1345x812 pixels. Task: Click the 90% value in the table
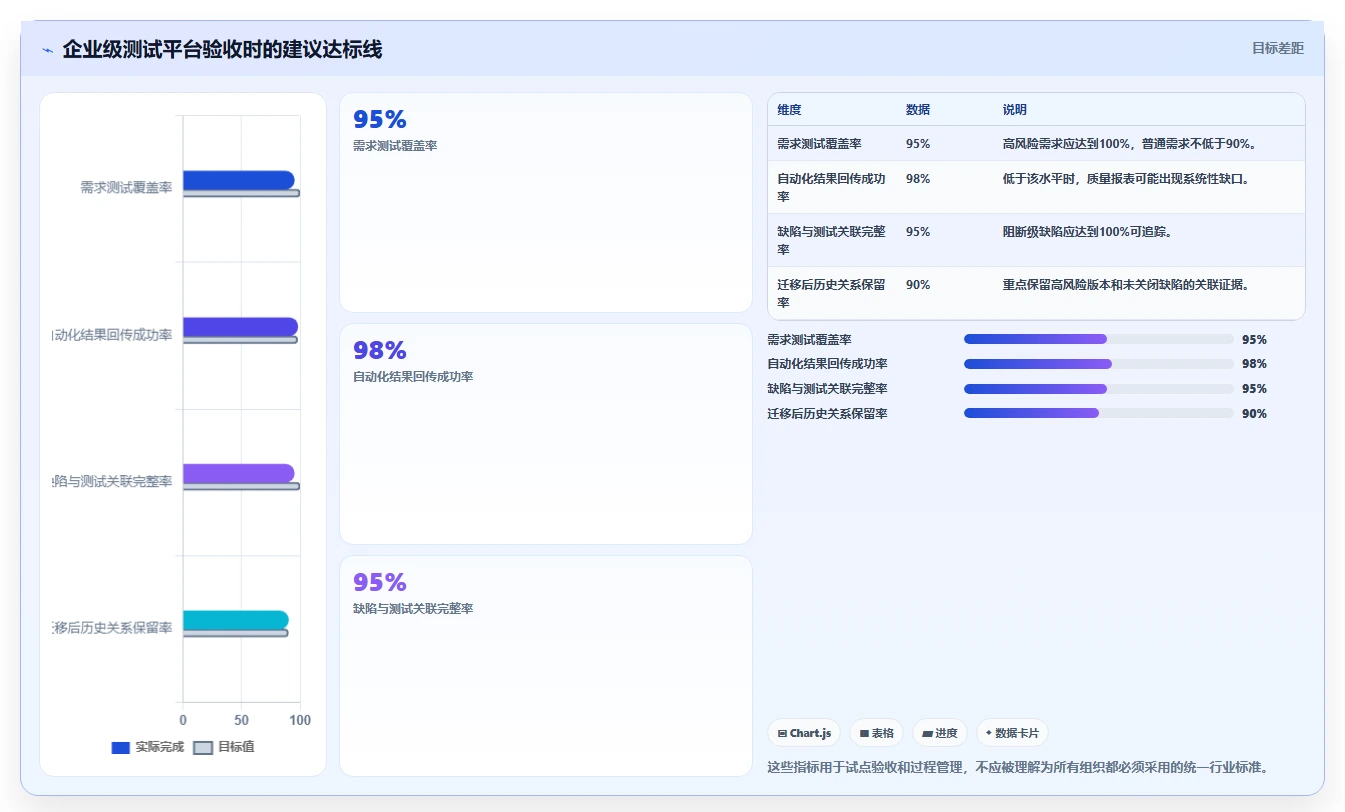click(918, 285)
